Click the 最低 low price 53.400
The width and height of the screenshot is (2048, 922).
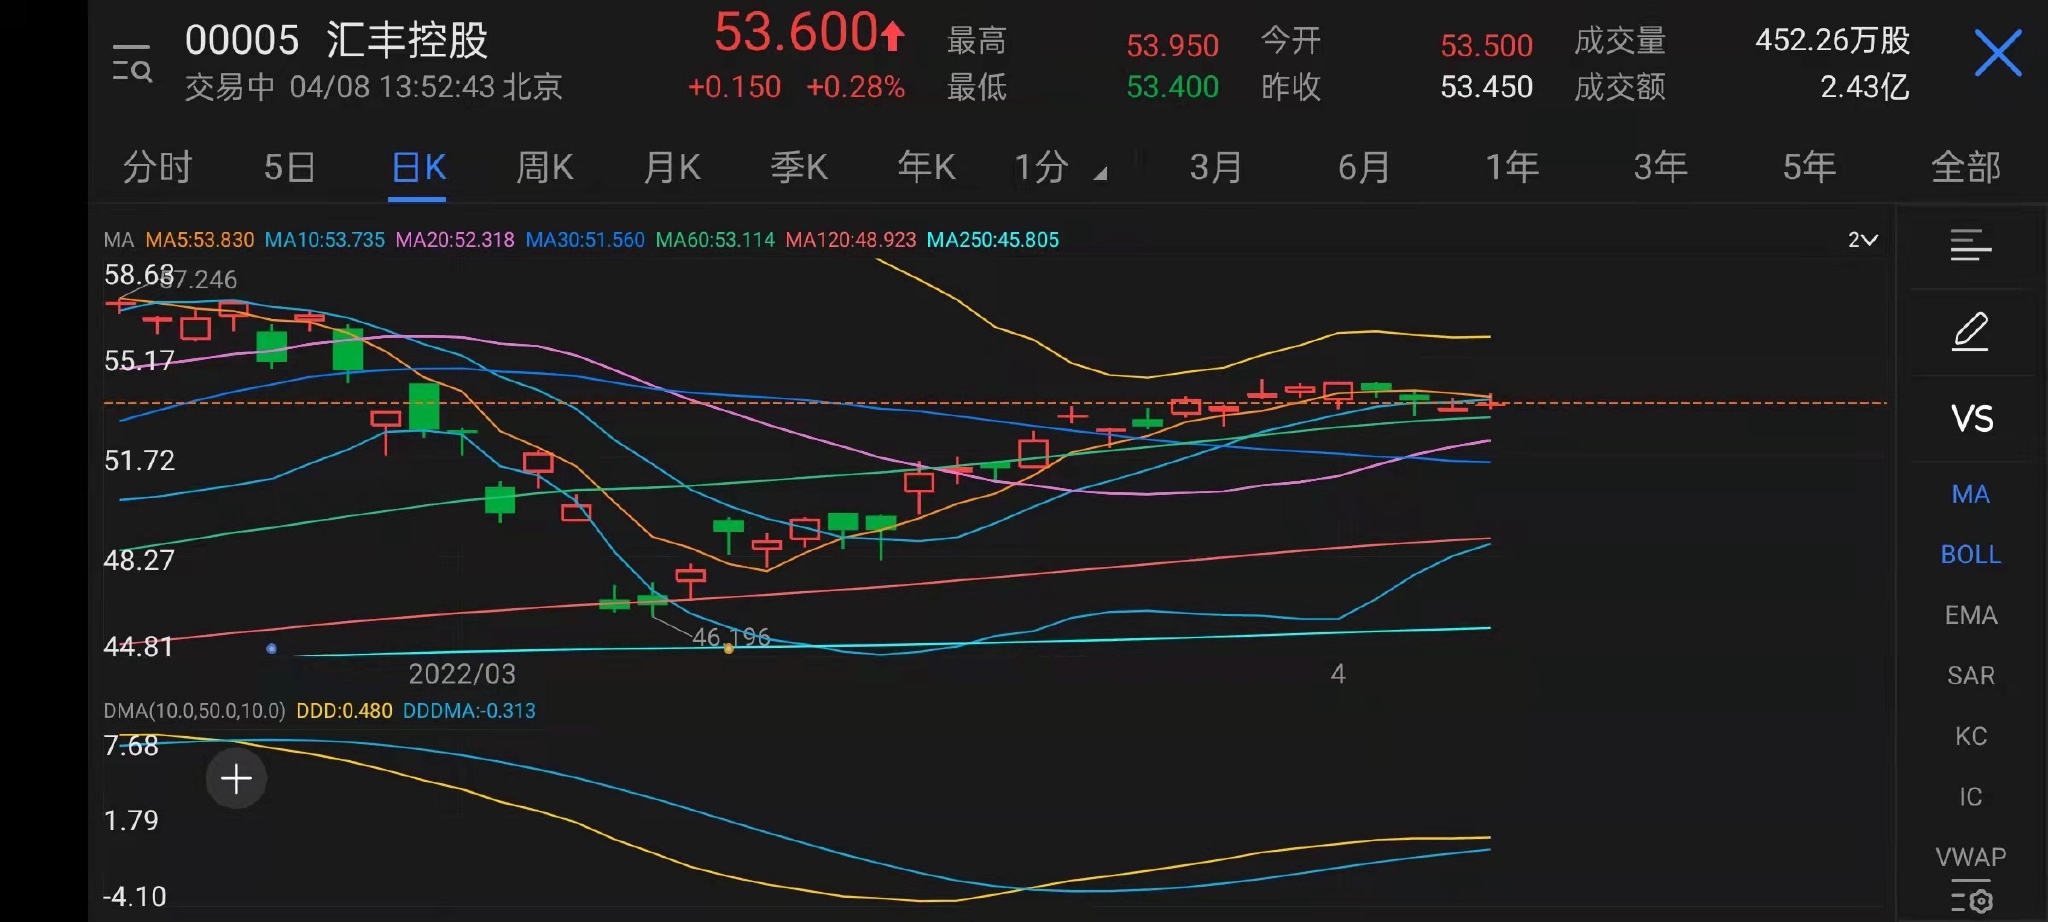click(1172, 87)
